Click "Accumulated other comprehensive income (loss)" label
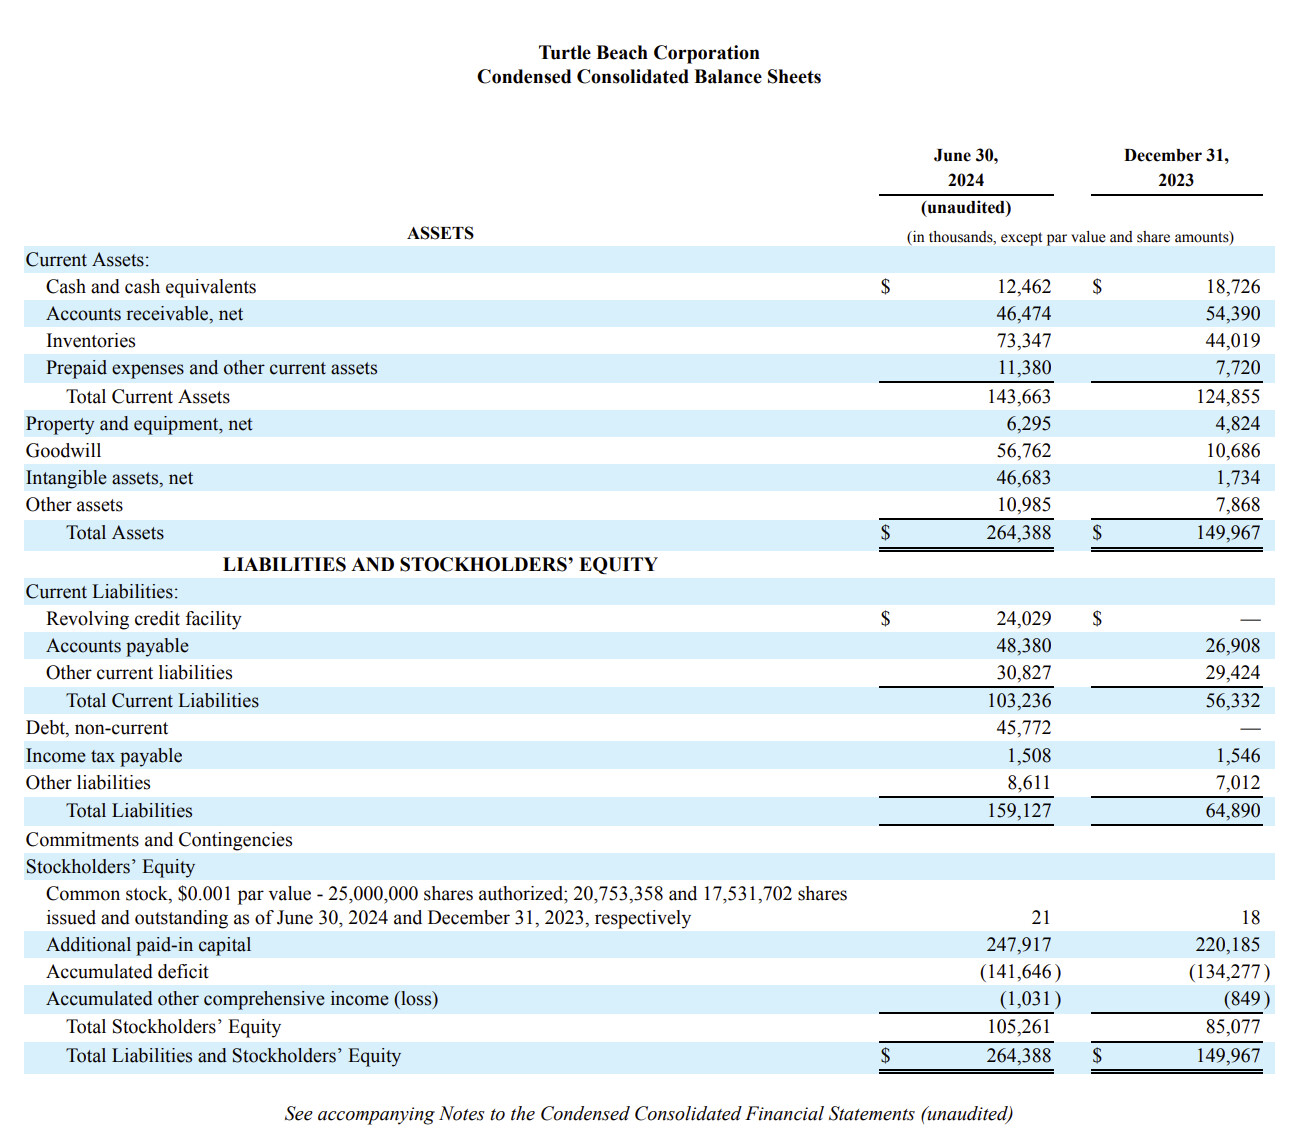 [x=242, y=999]
